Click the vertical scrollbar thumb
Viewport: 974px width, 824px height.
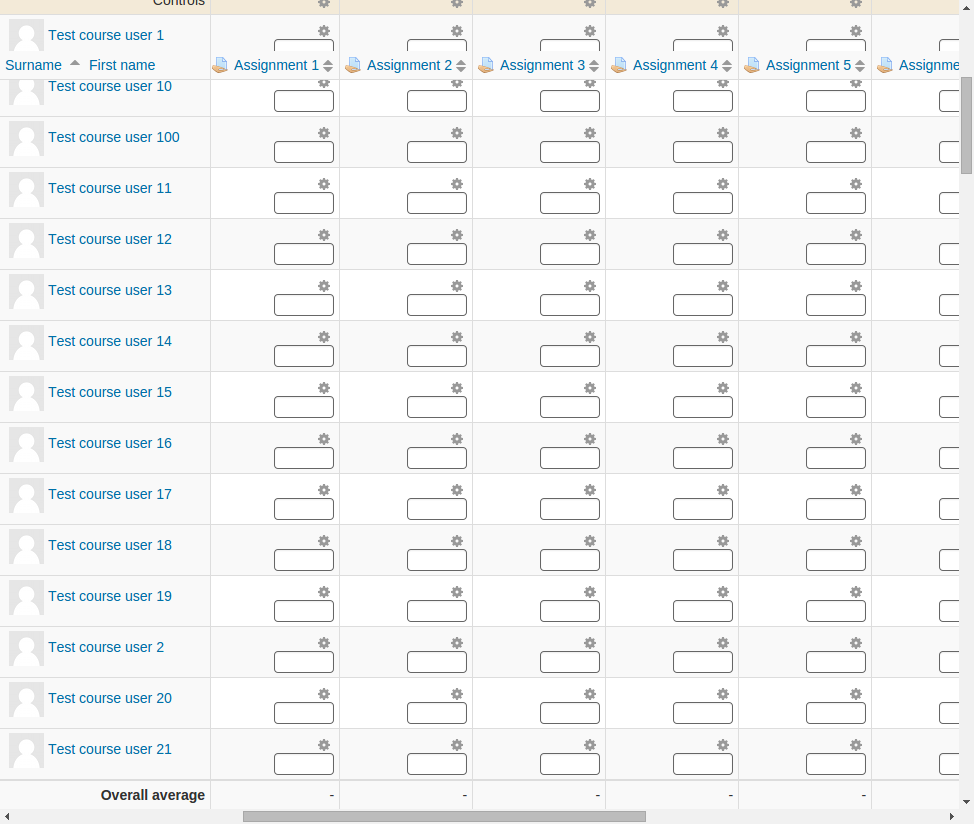(x=966, y=125)
